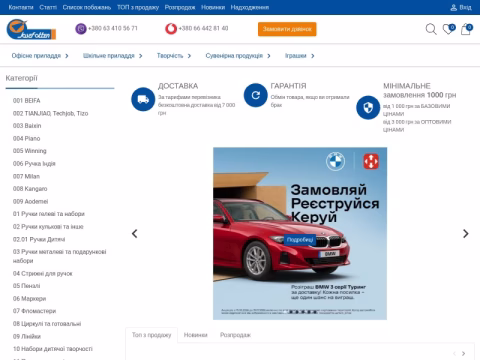Open category 06 Маркери
The height and width of the screenshot is (360, 480).
[29, 298]
